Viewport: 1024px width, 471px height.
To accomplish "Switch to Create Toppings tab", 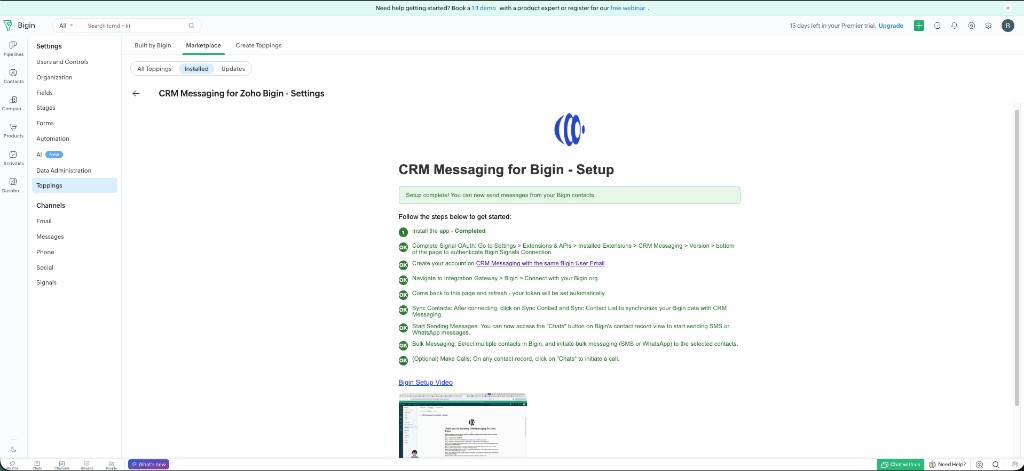I will [259, 45].
